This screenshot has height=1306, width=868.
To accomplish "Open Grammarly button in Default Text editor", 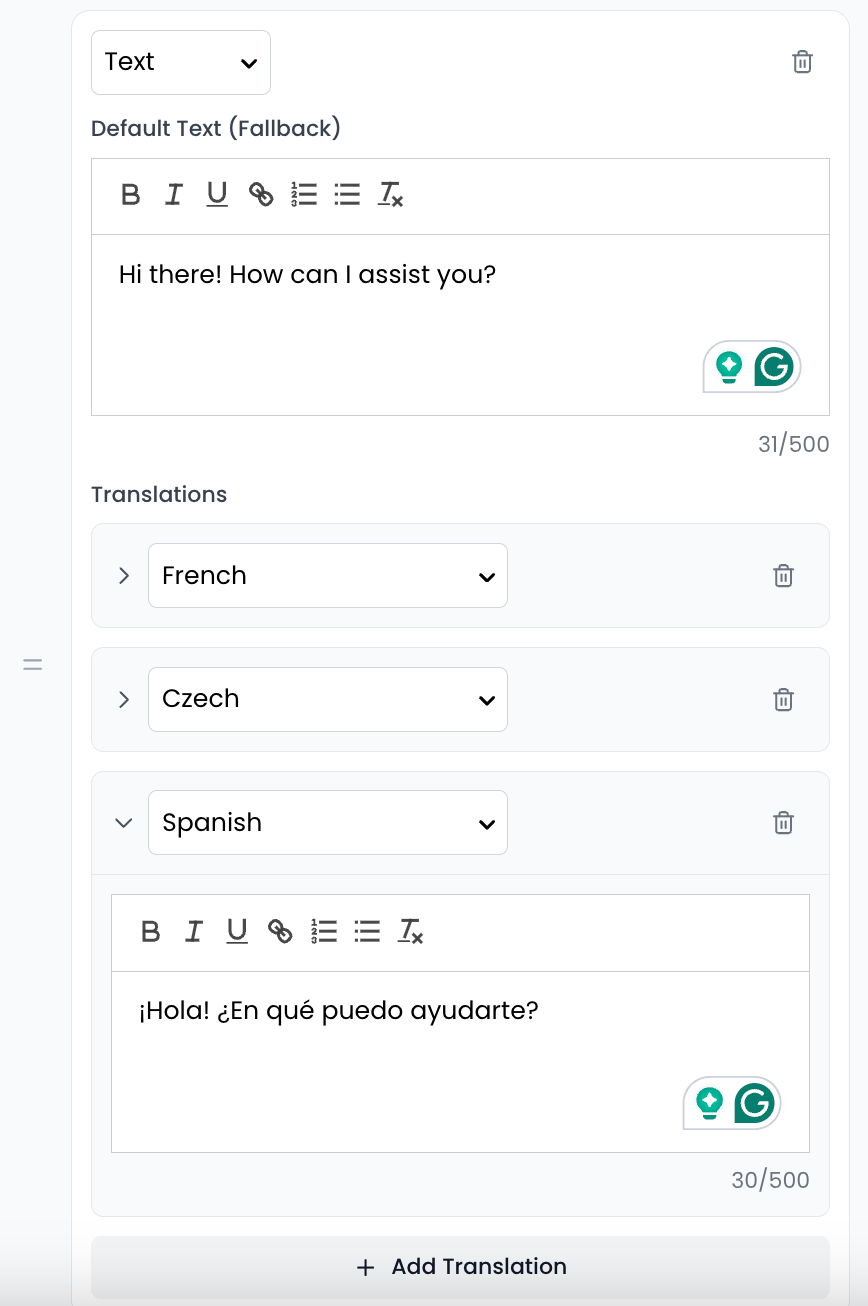I will (774, 367).
